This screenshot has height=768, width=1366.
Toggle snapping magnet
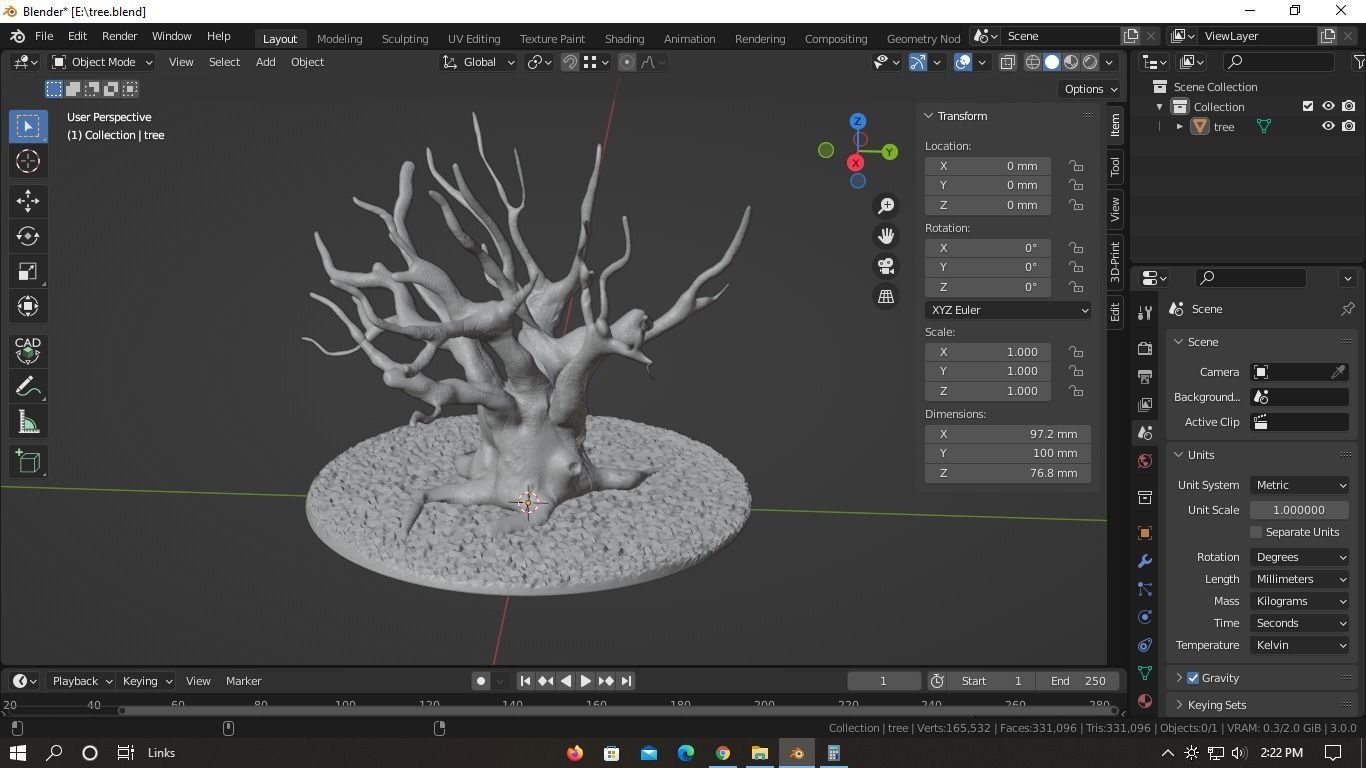click(x=570, y=62)
